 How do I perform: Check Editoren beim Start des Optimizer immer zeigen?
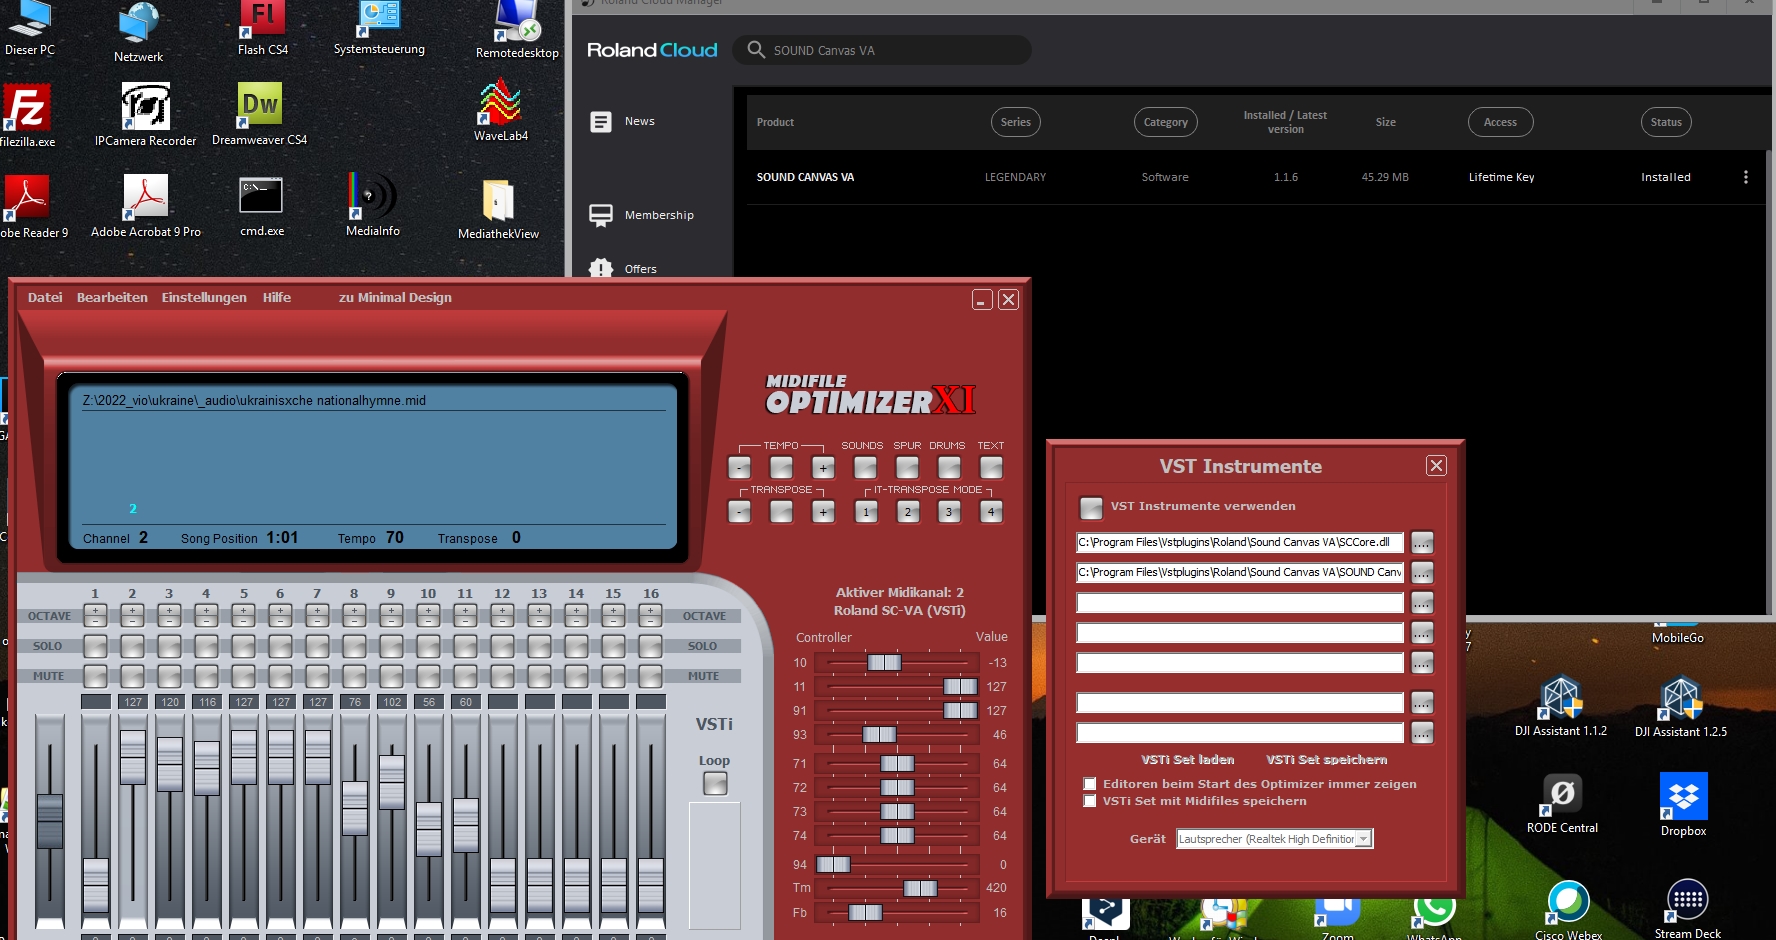pyautogui.click(x=1090, y=784)
